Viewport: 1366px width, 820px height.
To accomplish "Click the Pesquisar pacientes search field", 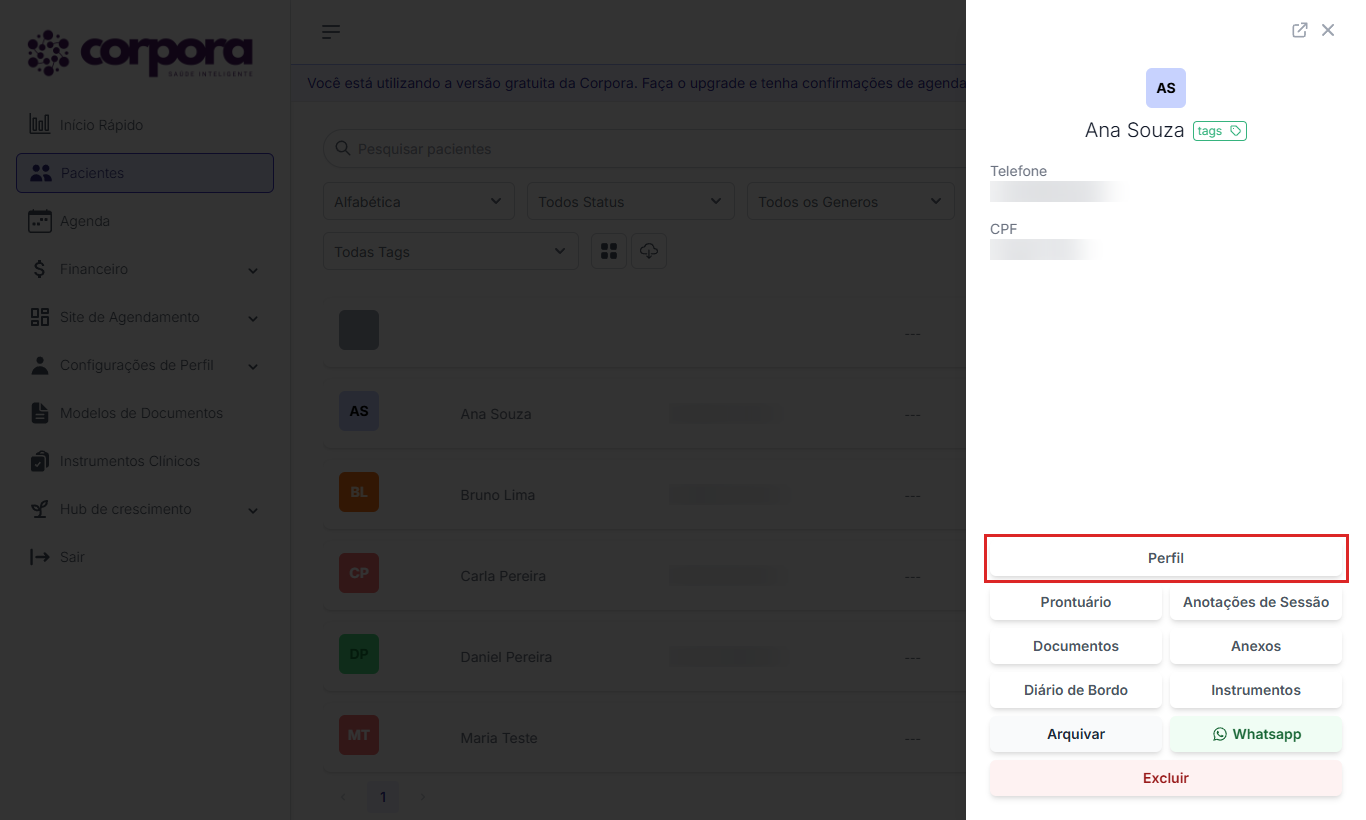I will 644,149.
